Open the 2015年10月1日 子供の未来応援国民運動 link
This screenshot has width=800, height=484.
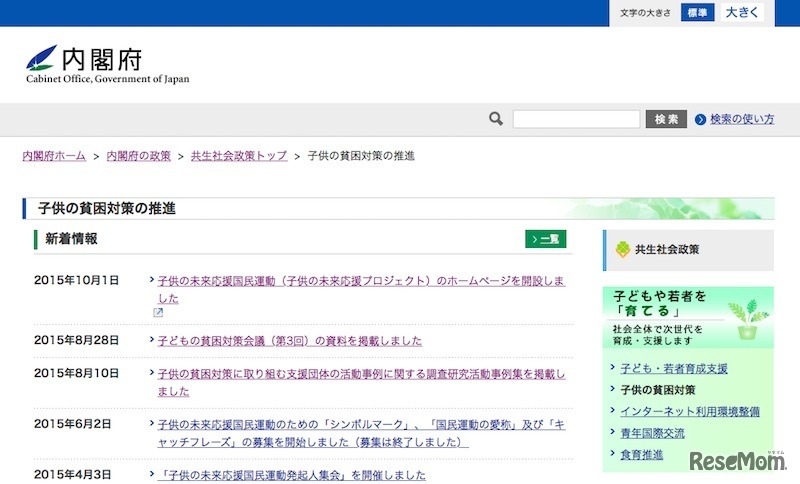pos(361,289)
